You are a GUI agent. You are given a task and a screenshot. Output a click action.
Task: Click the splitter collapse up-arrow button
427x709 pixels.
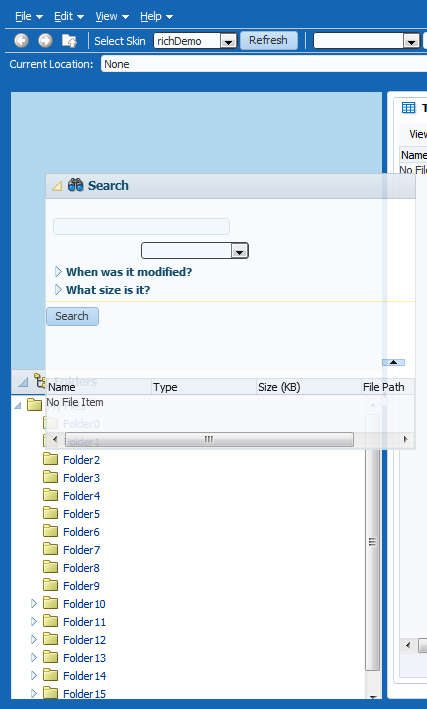393,362
